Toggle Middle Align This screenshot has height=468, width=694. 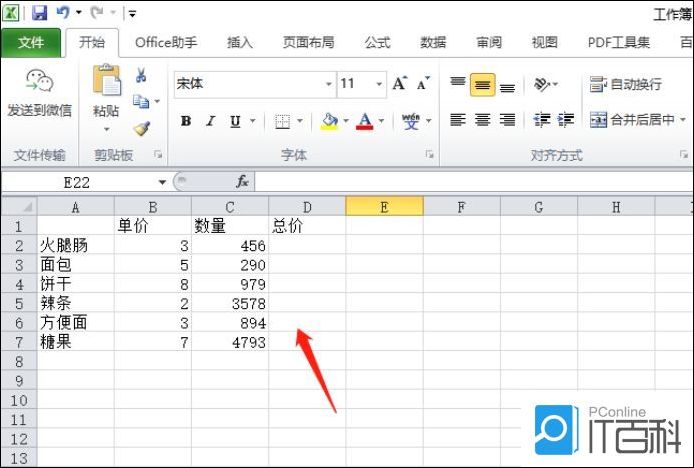coord(482,85)
